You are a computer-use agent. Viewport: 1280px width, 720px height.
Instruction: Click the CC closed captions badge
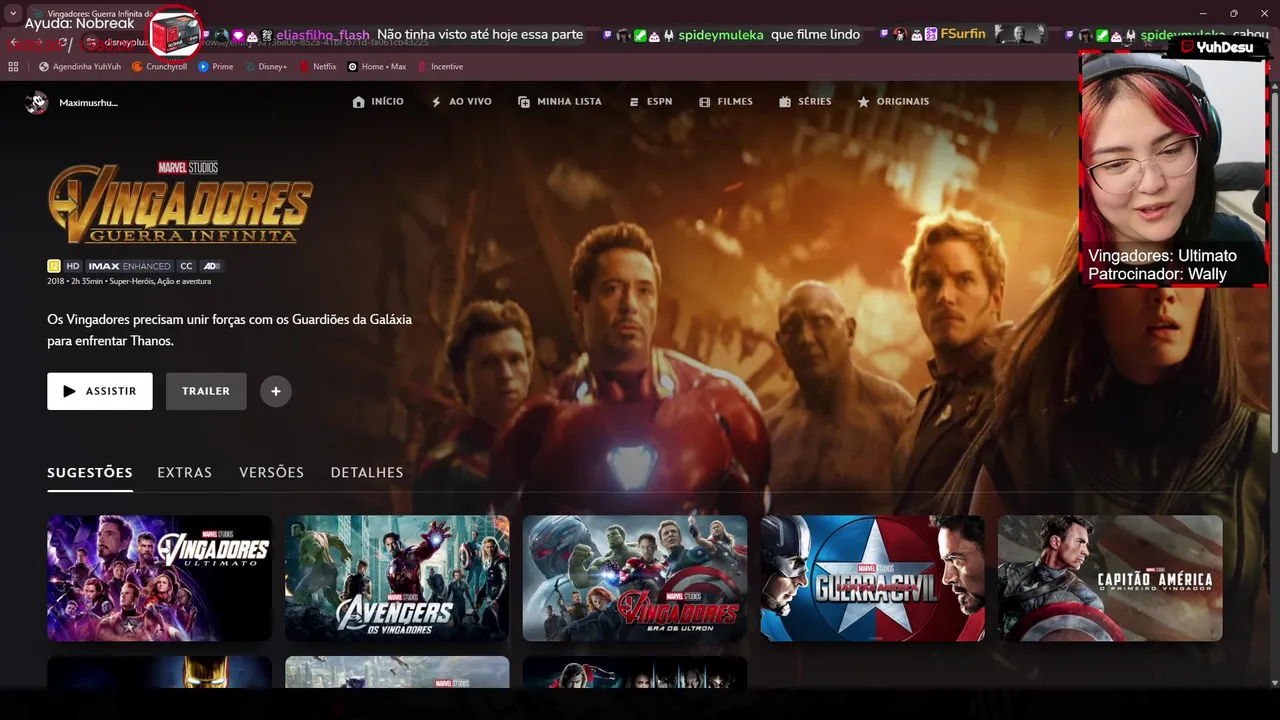click(186, 266)
